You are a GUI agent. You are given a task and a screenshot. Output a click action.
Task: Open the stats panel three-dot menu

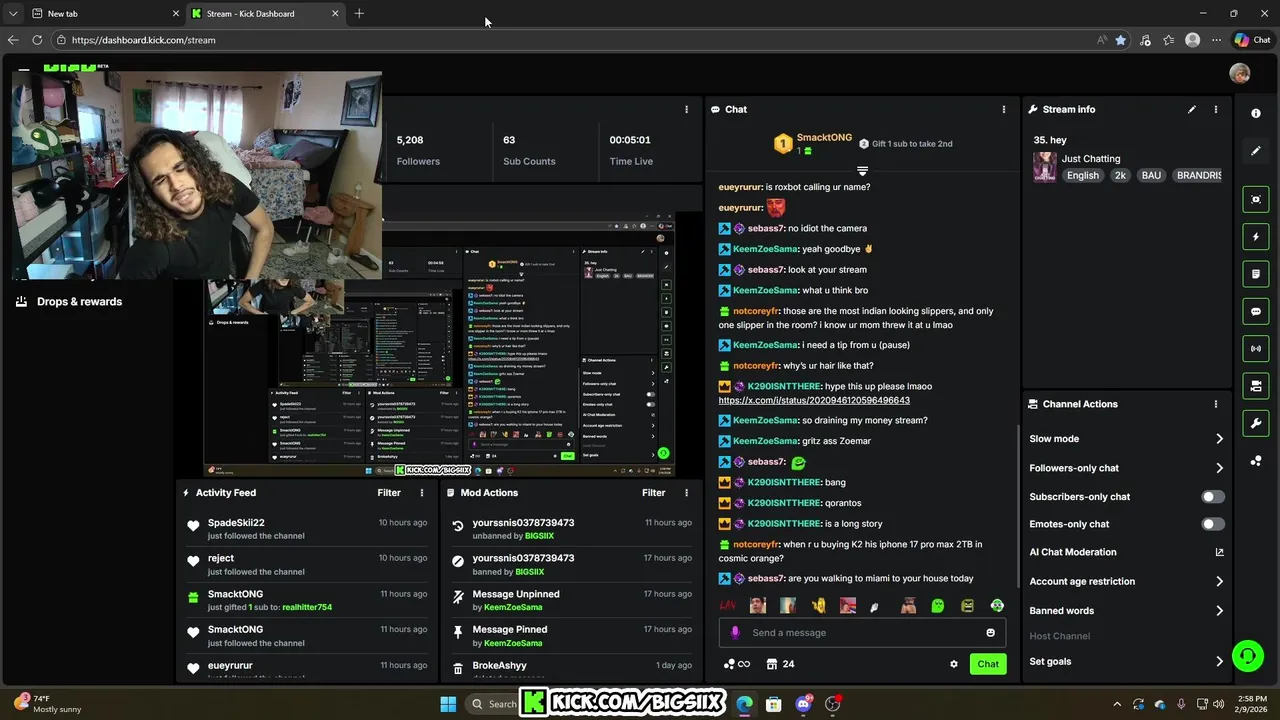(686, 109)
